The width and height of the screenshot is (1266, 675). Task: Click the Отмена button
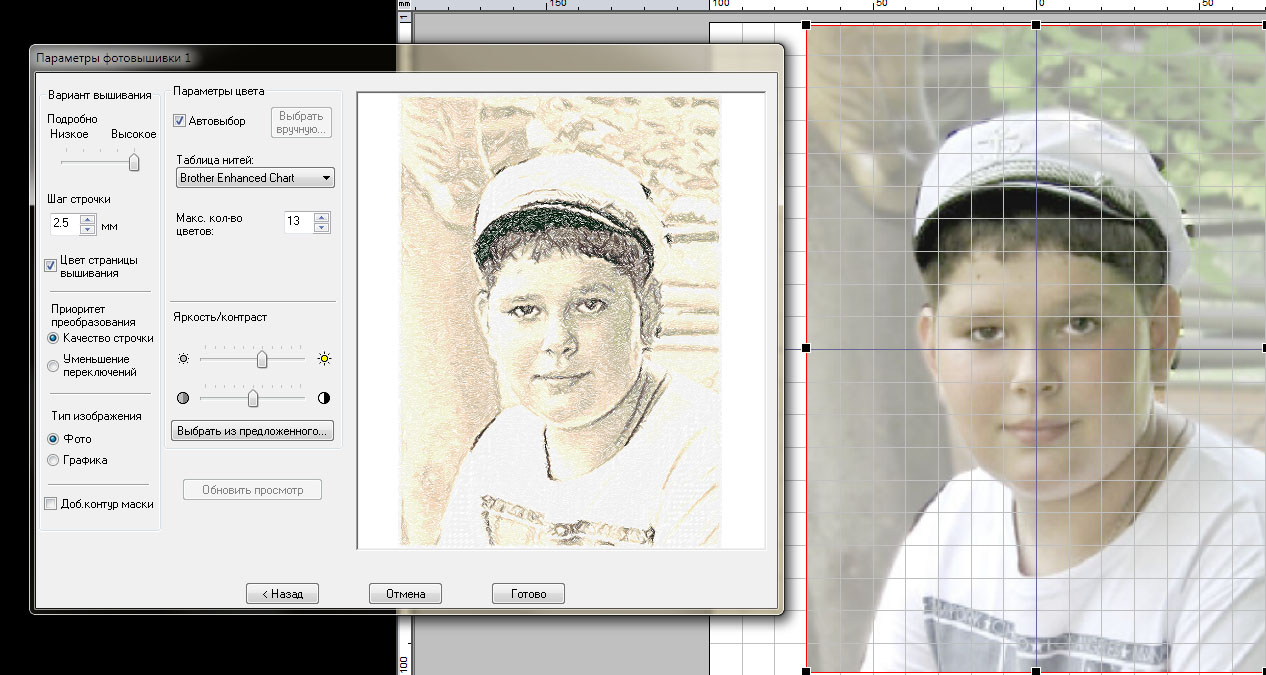(405, 594)
